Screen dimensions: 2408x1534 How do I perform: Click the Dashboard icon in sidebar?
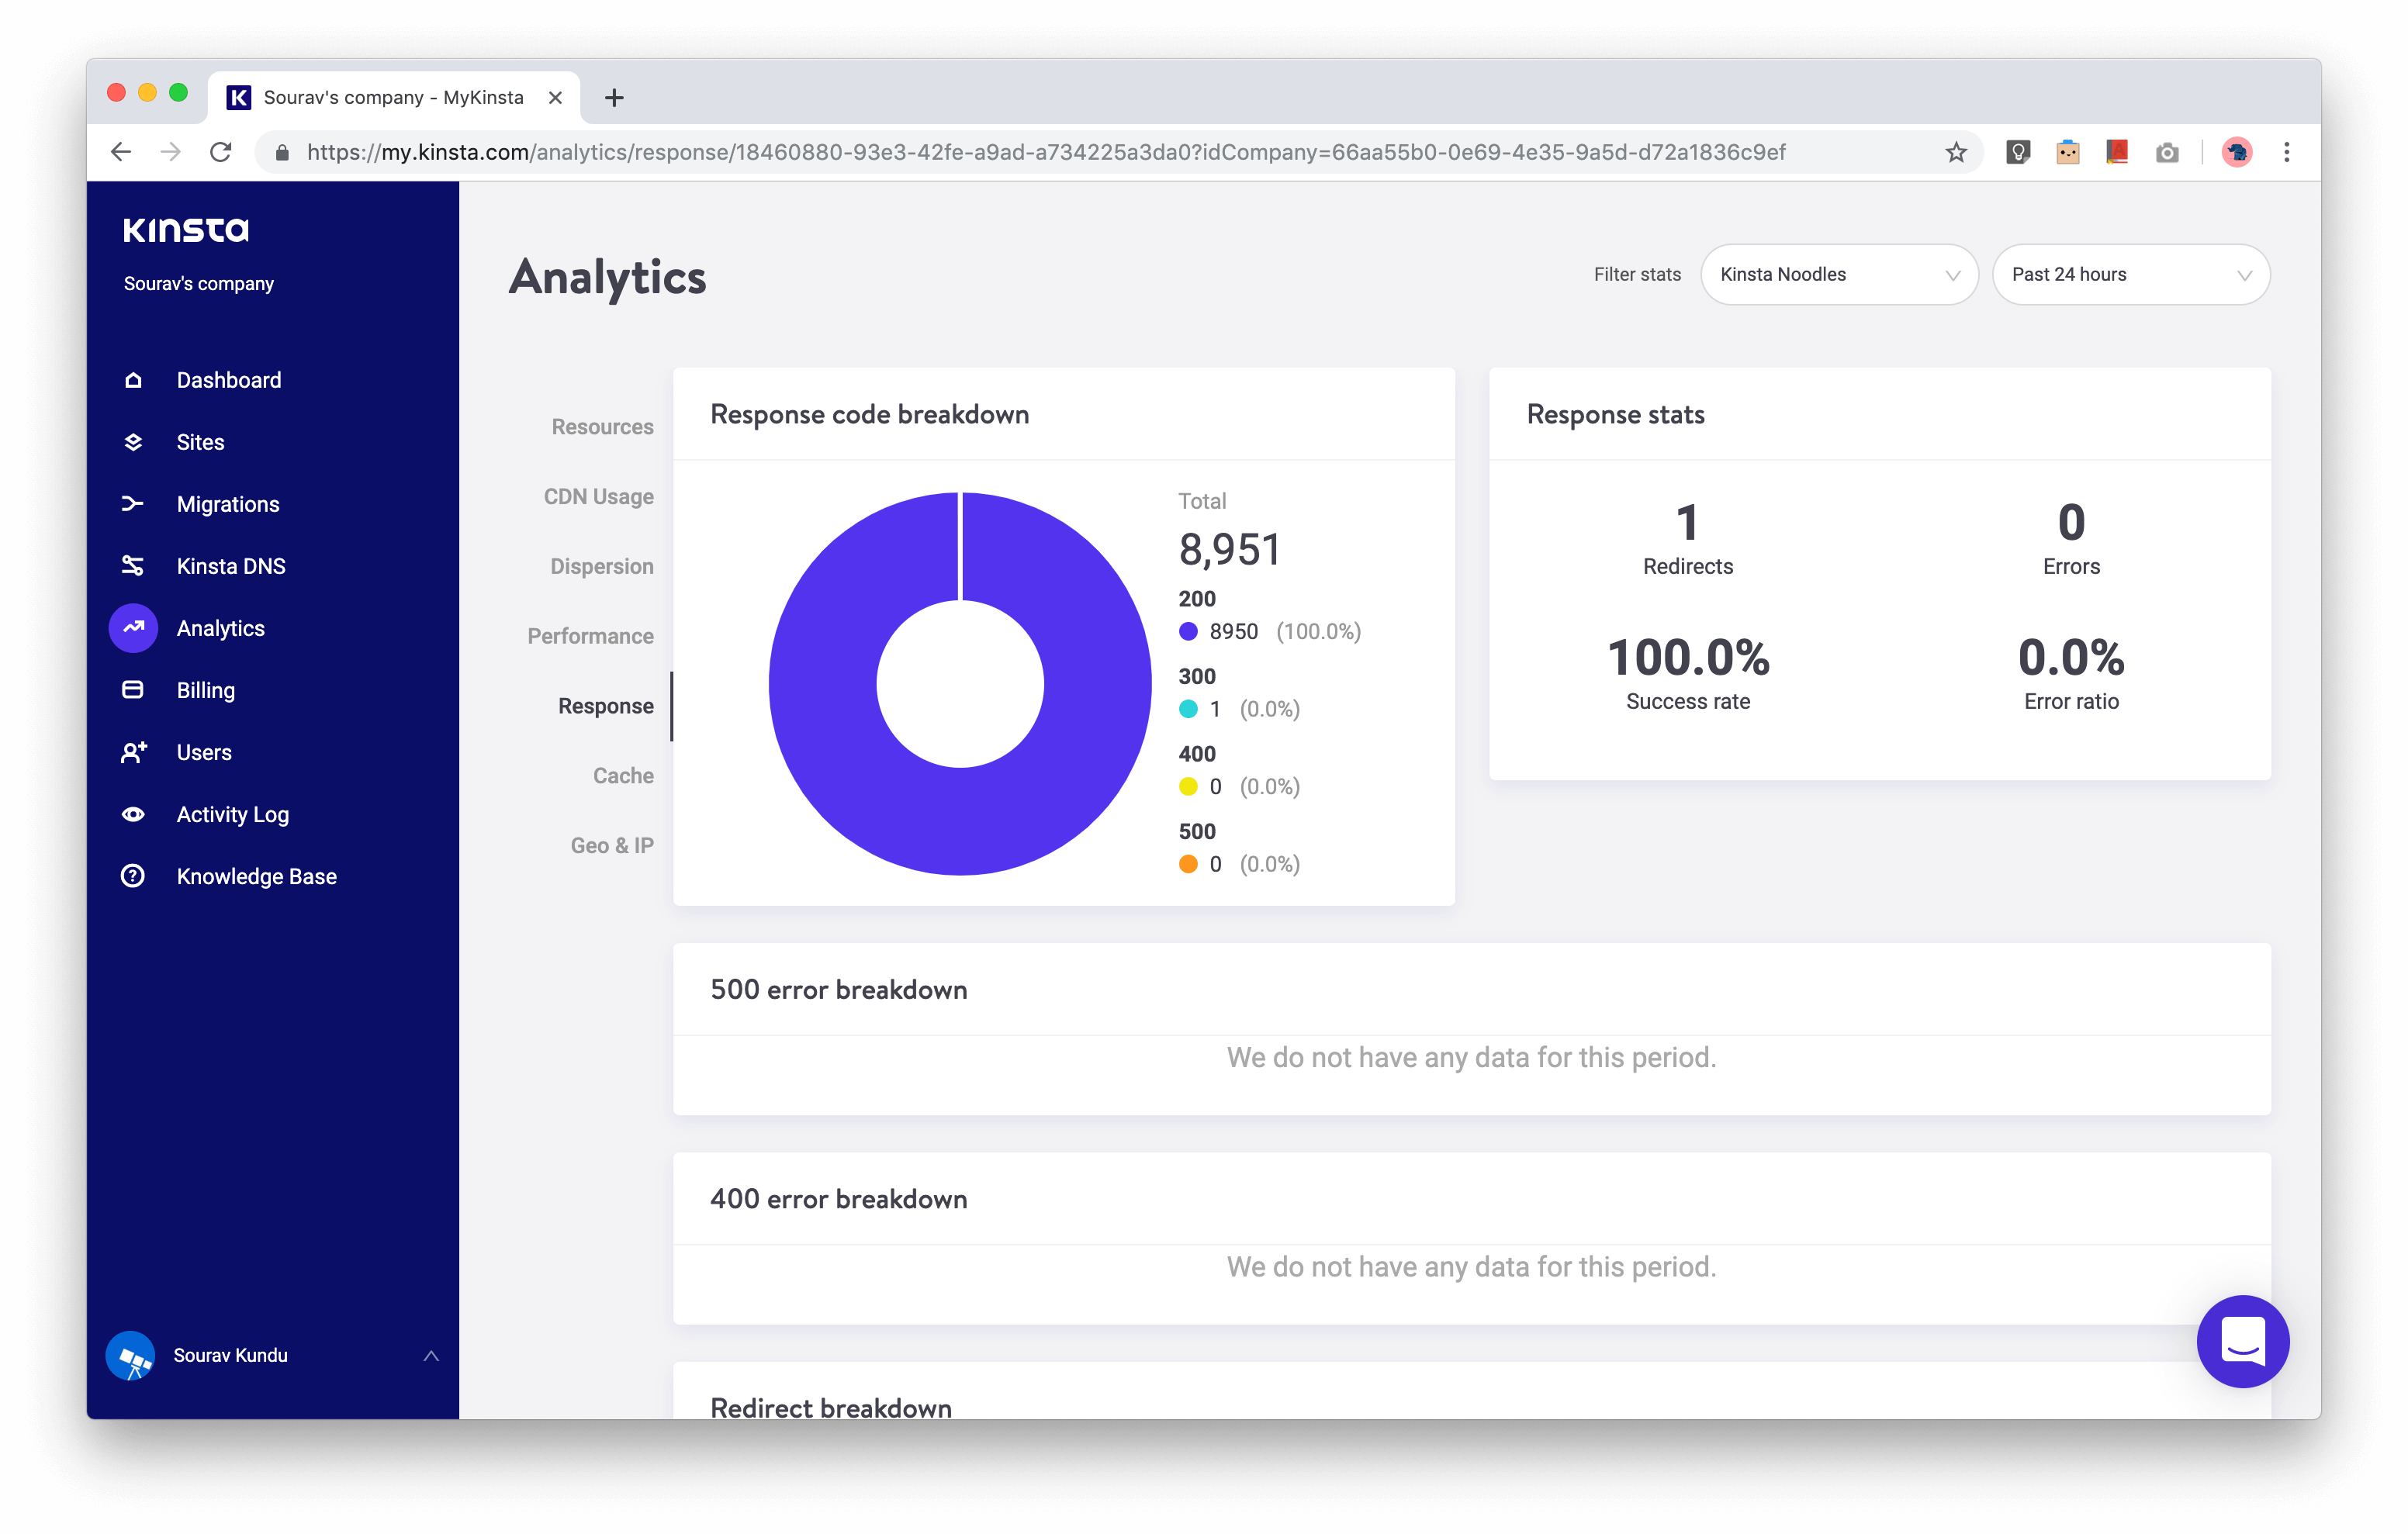click(x=135, y=379)
